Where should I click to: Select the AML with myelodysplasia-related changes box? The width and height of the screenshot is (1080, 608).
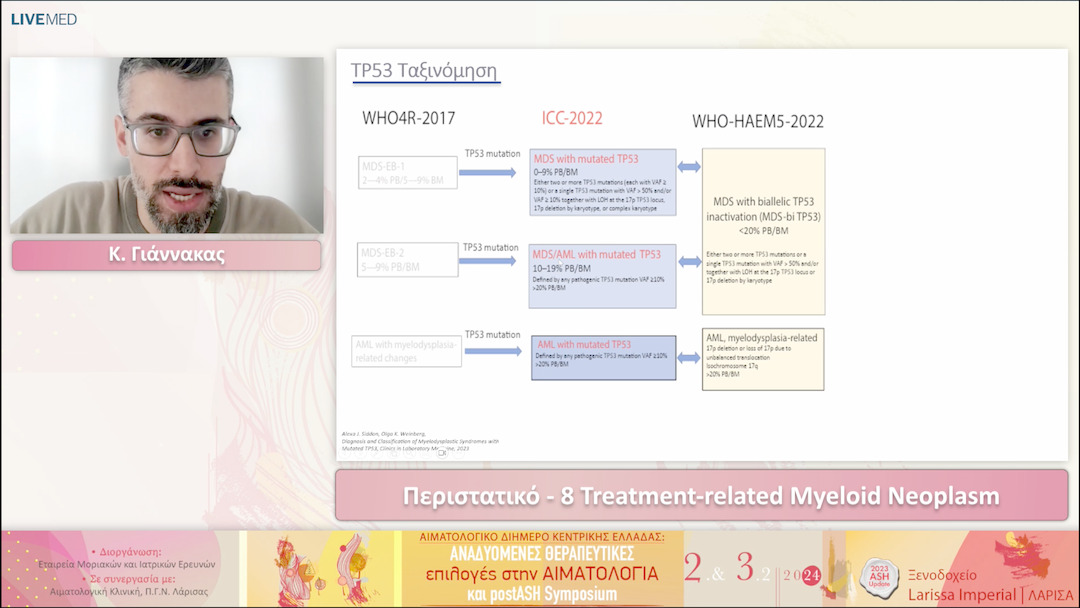point(405,349)
